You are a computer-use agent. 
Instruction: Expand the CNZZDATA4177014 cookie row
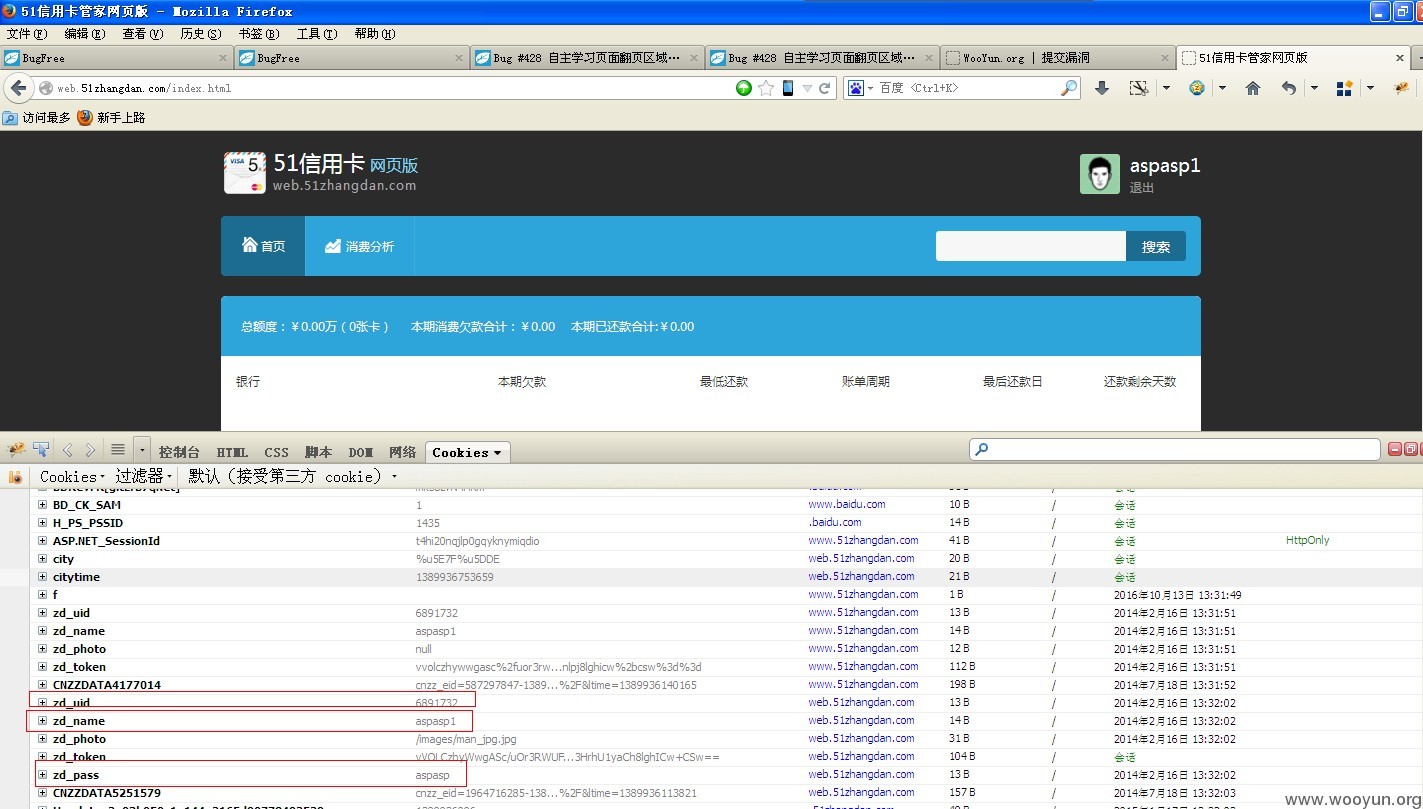(42, 685)
